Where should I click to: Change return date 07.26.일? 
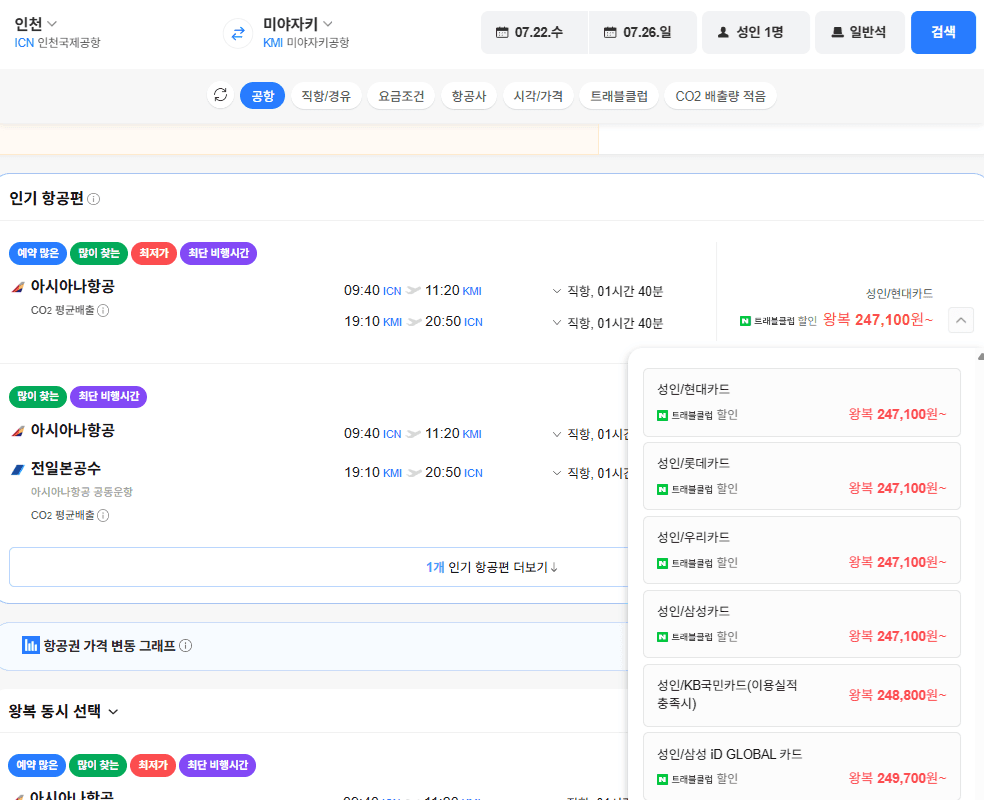[643, 32]
